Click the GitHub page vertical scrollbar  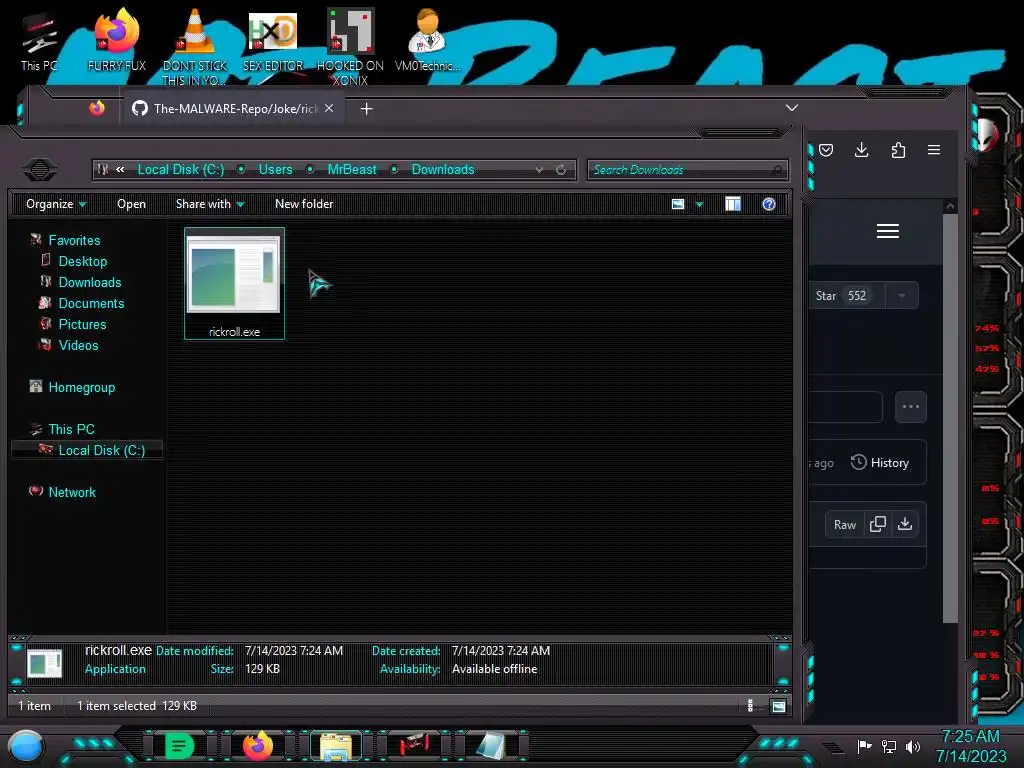pos(950,418)
